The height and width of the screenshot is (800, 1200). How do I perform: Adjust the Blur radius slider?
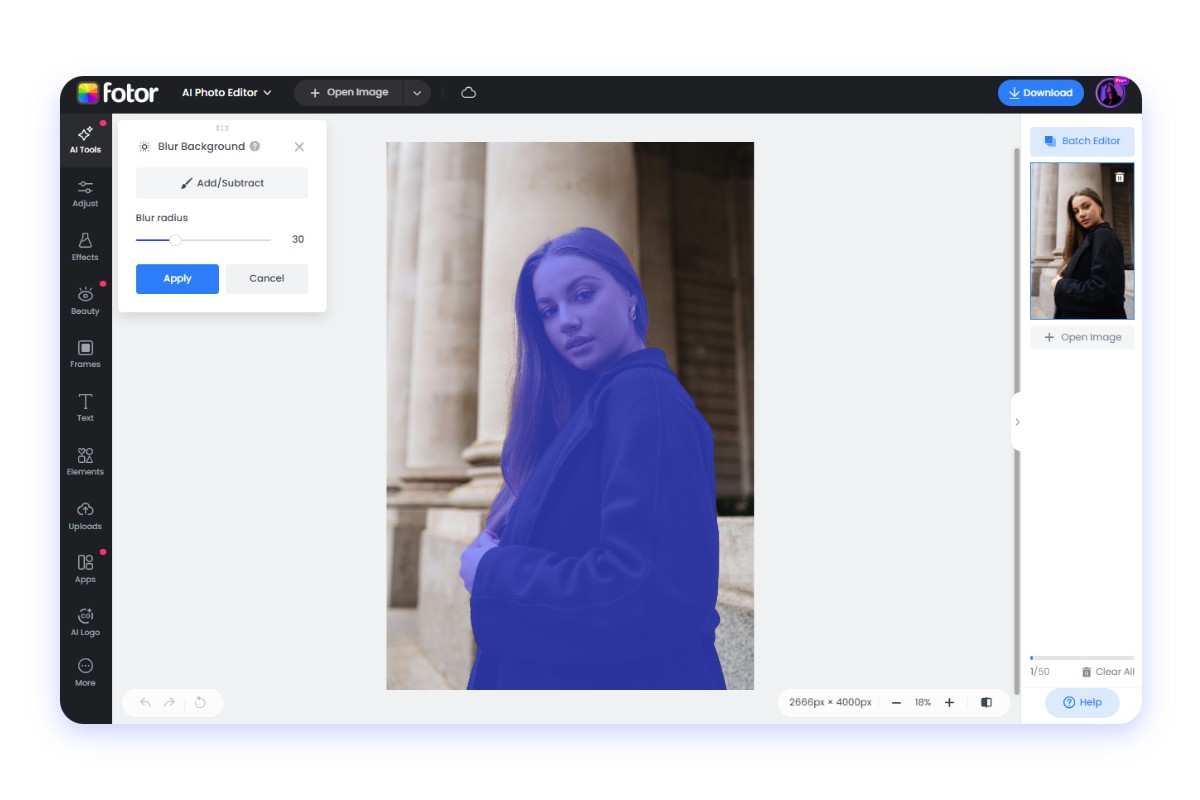coord(177,240)
